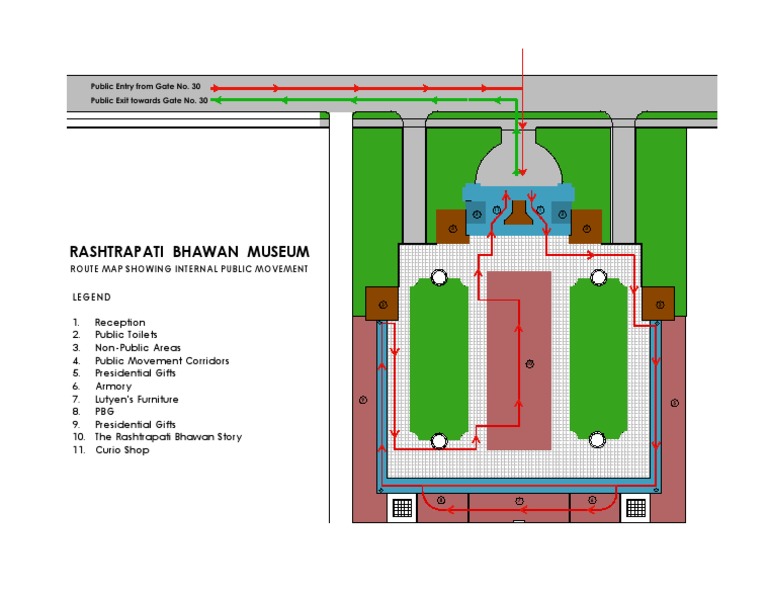Viewport: 768px width, 594px height.
Task: Click the grated square icon at bottom-left corner
Action: point(401,507)
